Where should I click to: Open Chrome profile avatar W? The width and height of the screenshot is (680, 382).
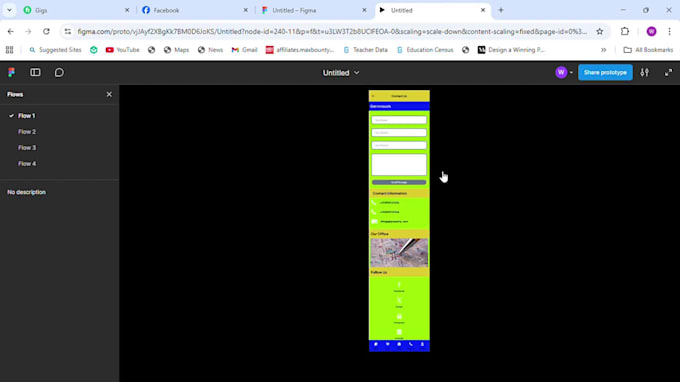651,31
